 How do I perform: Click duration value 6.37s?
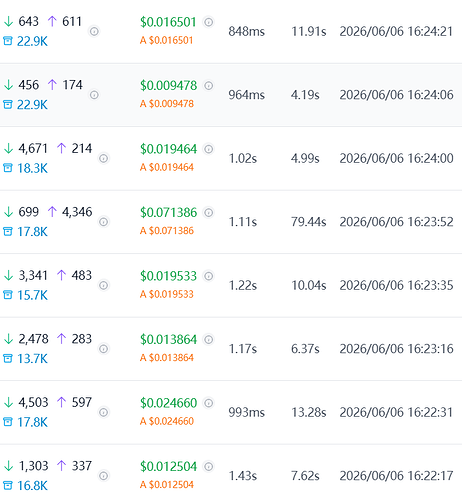(x=305, y=349)
